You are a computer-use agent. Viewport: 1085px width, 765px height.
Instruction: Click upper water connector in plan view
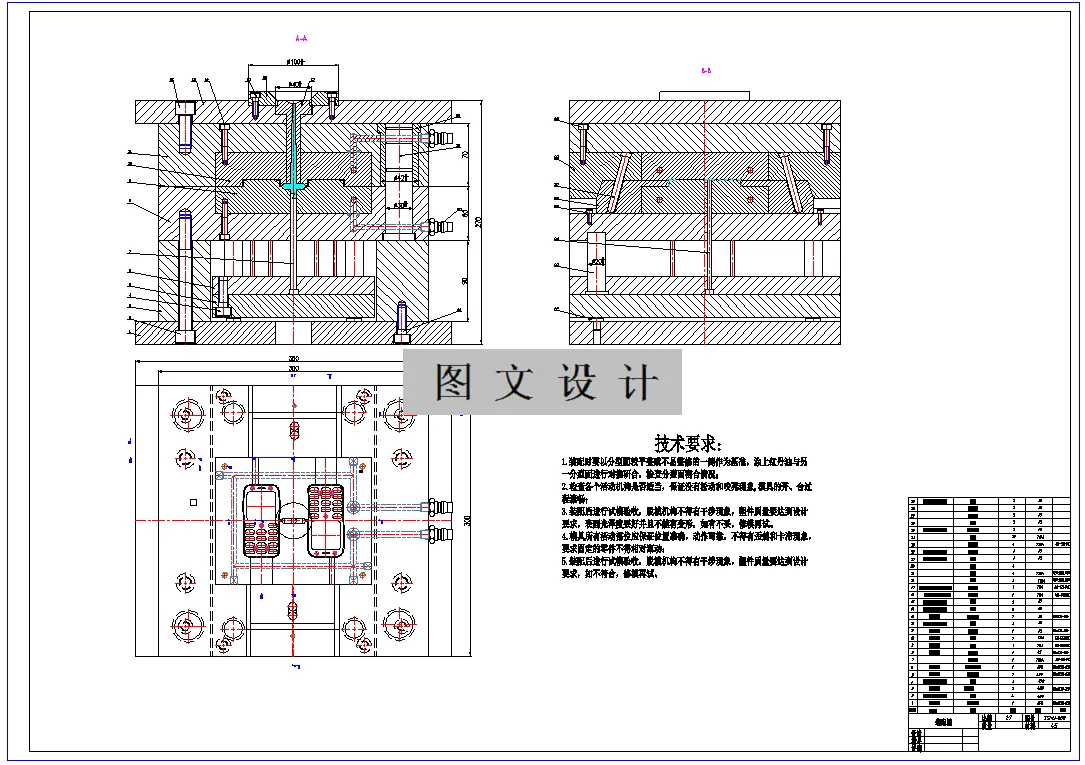[x=439, y=507]
